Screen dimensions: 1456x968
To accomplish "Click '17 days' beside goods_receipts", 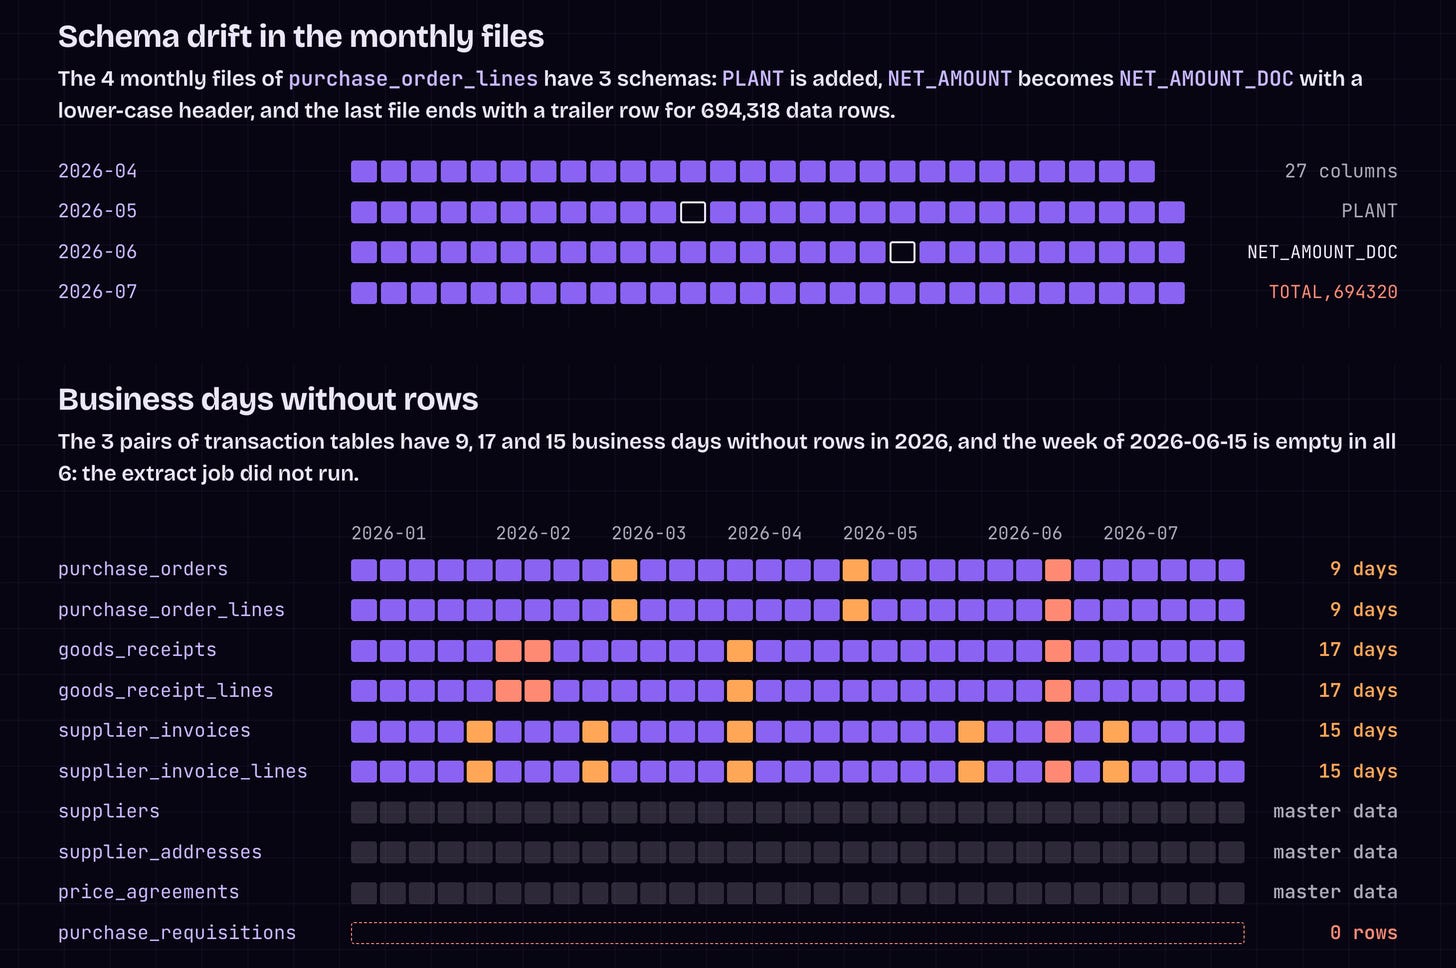I will (1358, 650).
